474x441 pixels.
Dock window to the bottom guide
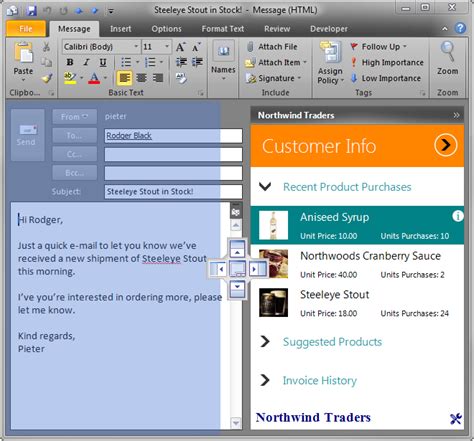click(x=237, y=289)
